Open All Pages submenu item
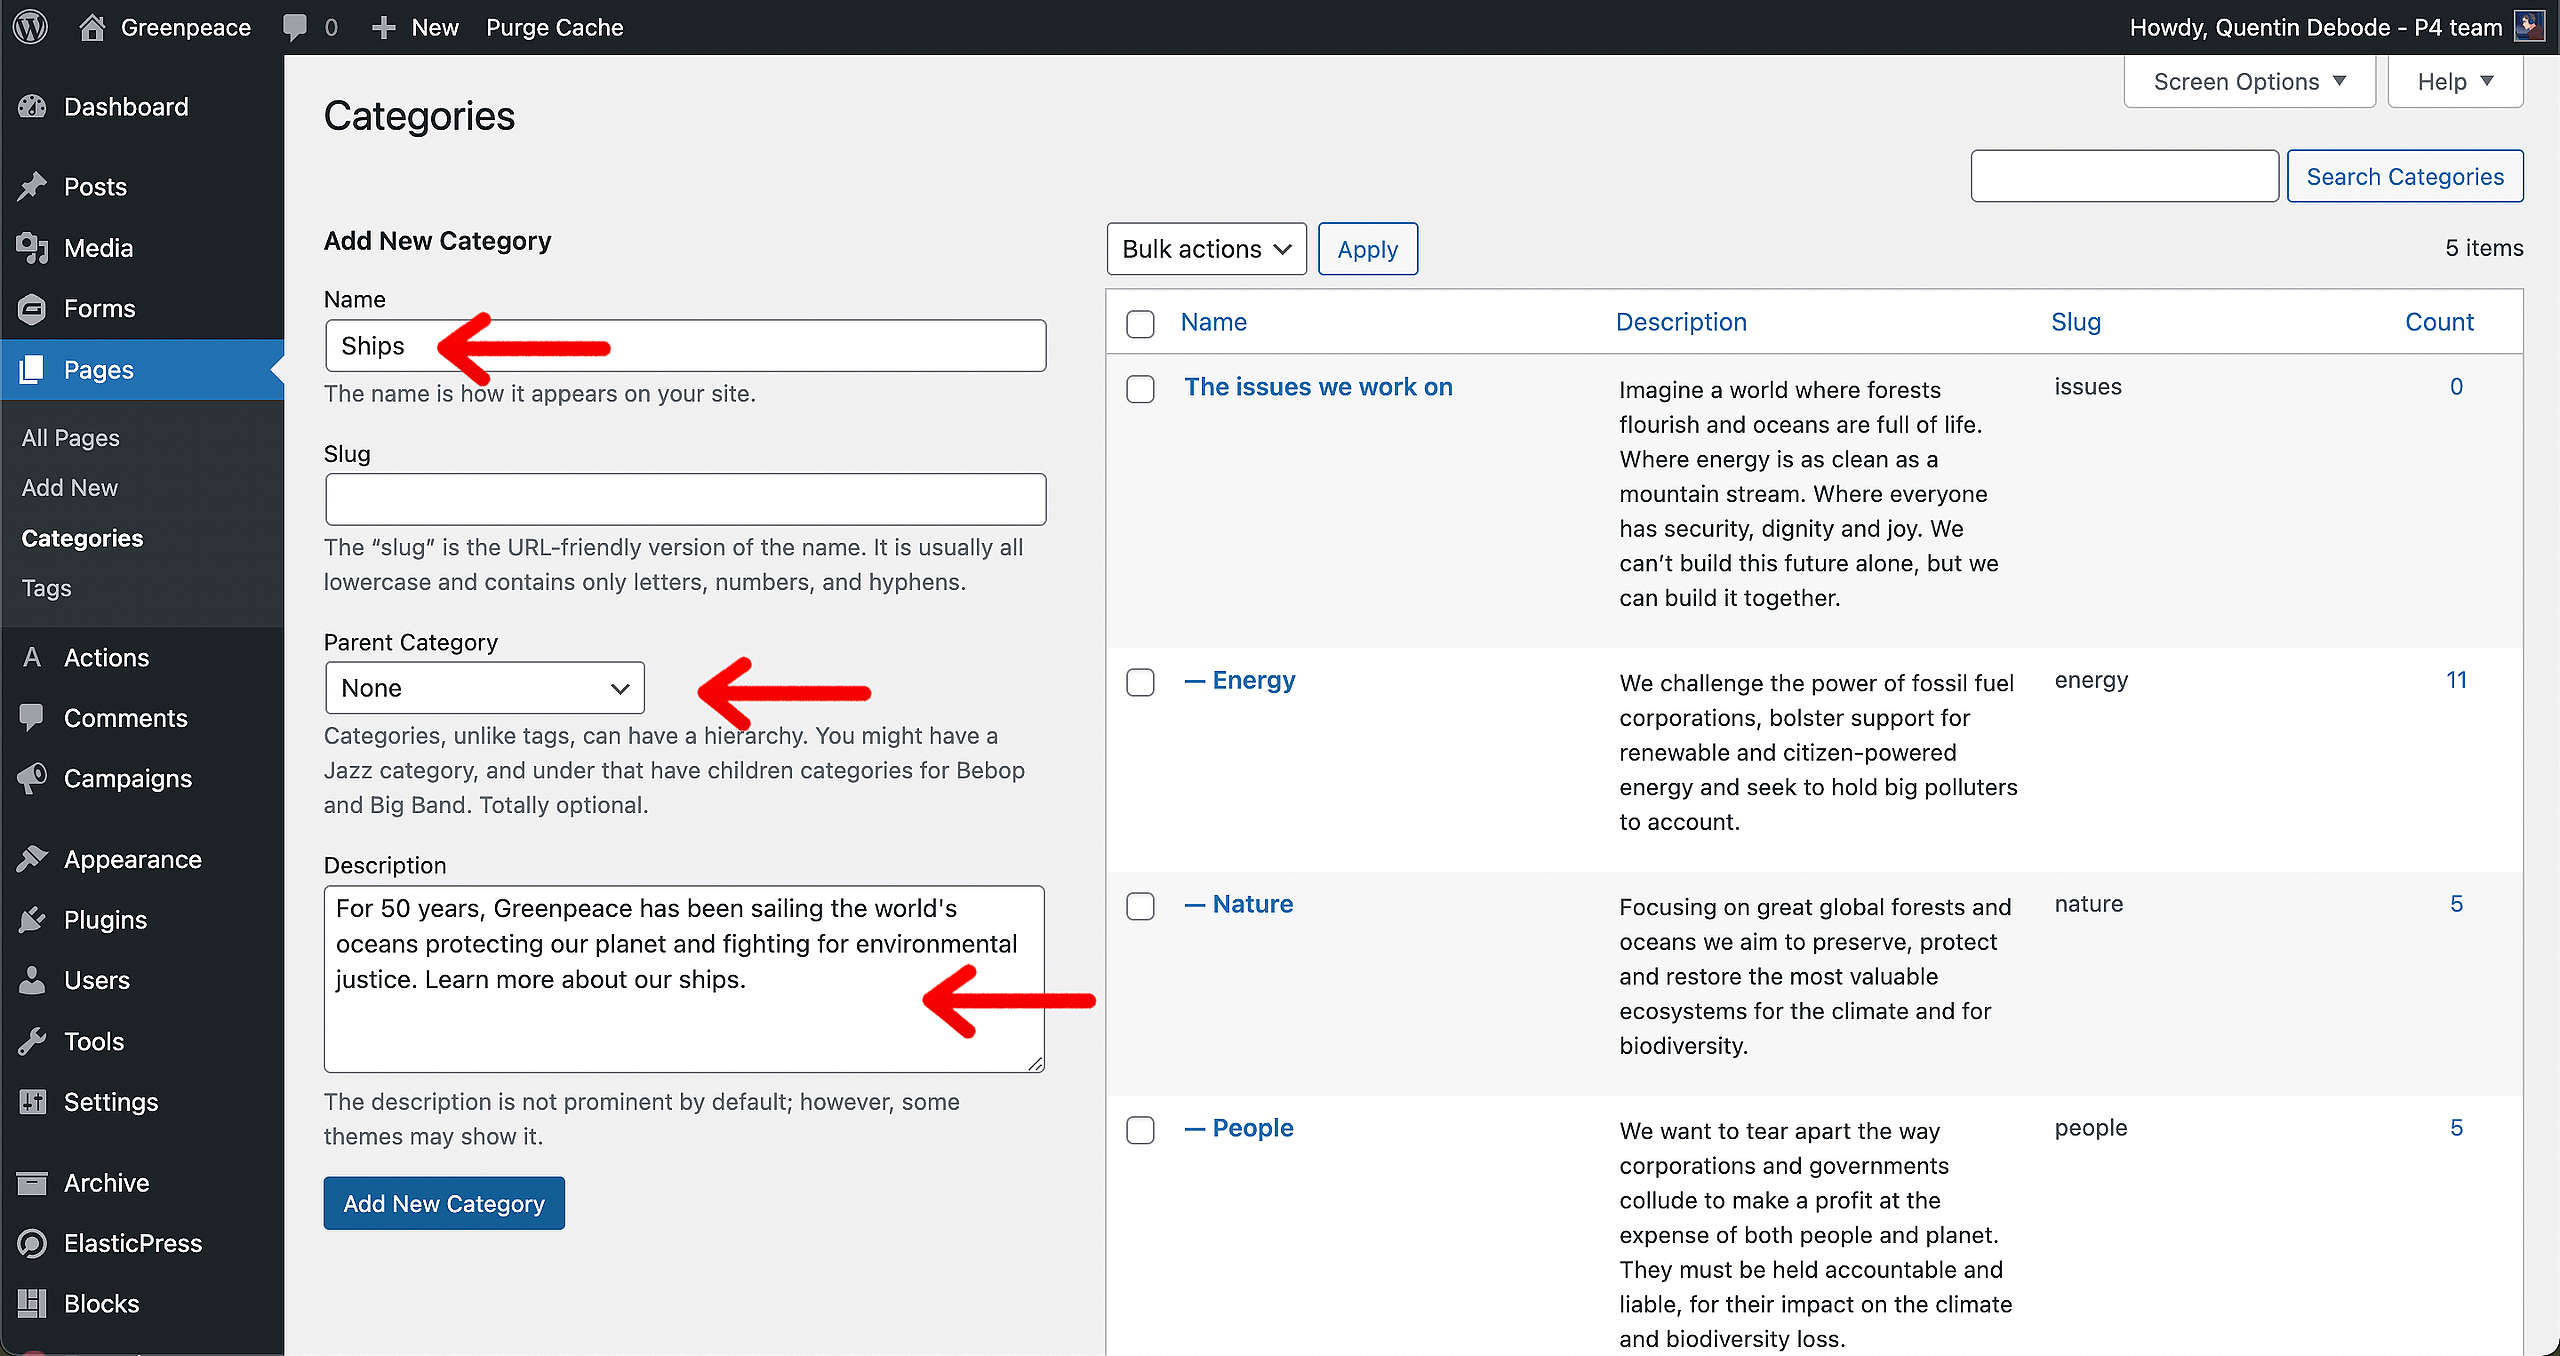The image size is (2560, 1356). [70, 438]
